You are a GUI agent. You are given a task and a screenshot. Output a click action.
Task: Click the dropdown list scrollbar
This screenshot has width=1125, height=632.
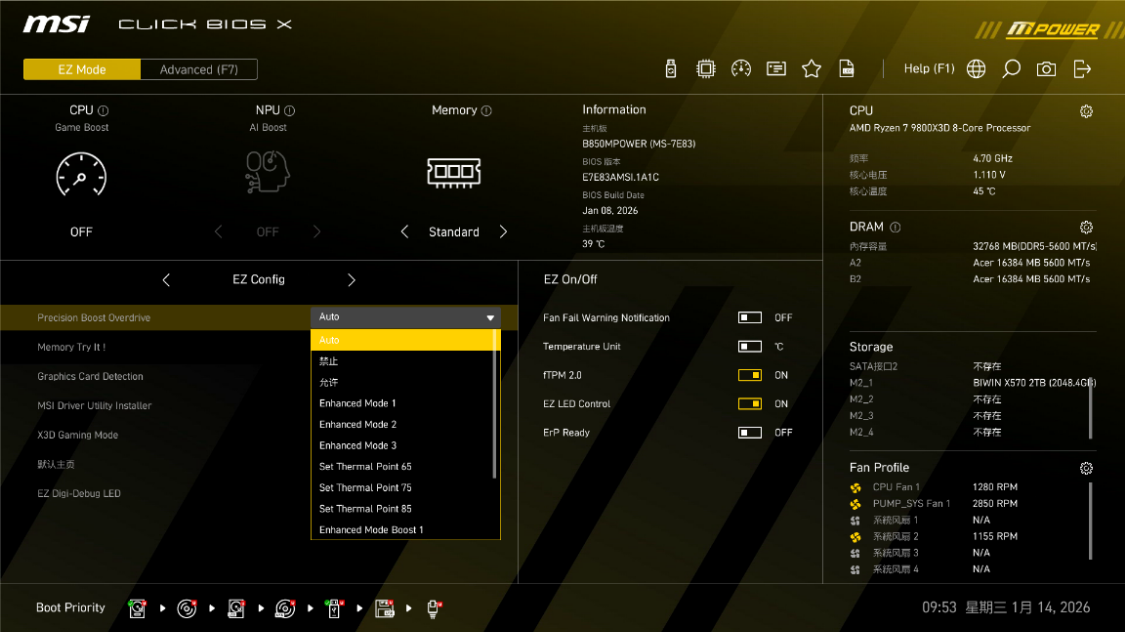click(495, 405)
